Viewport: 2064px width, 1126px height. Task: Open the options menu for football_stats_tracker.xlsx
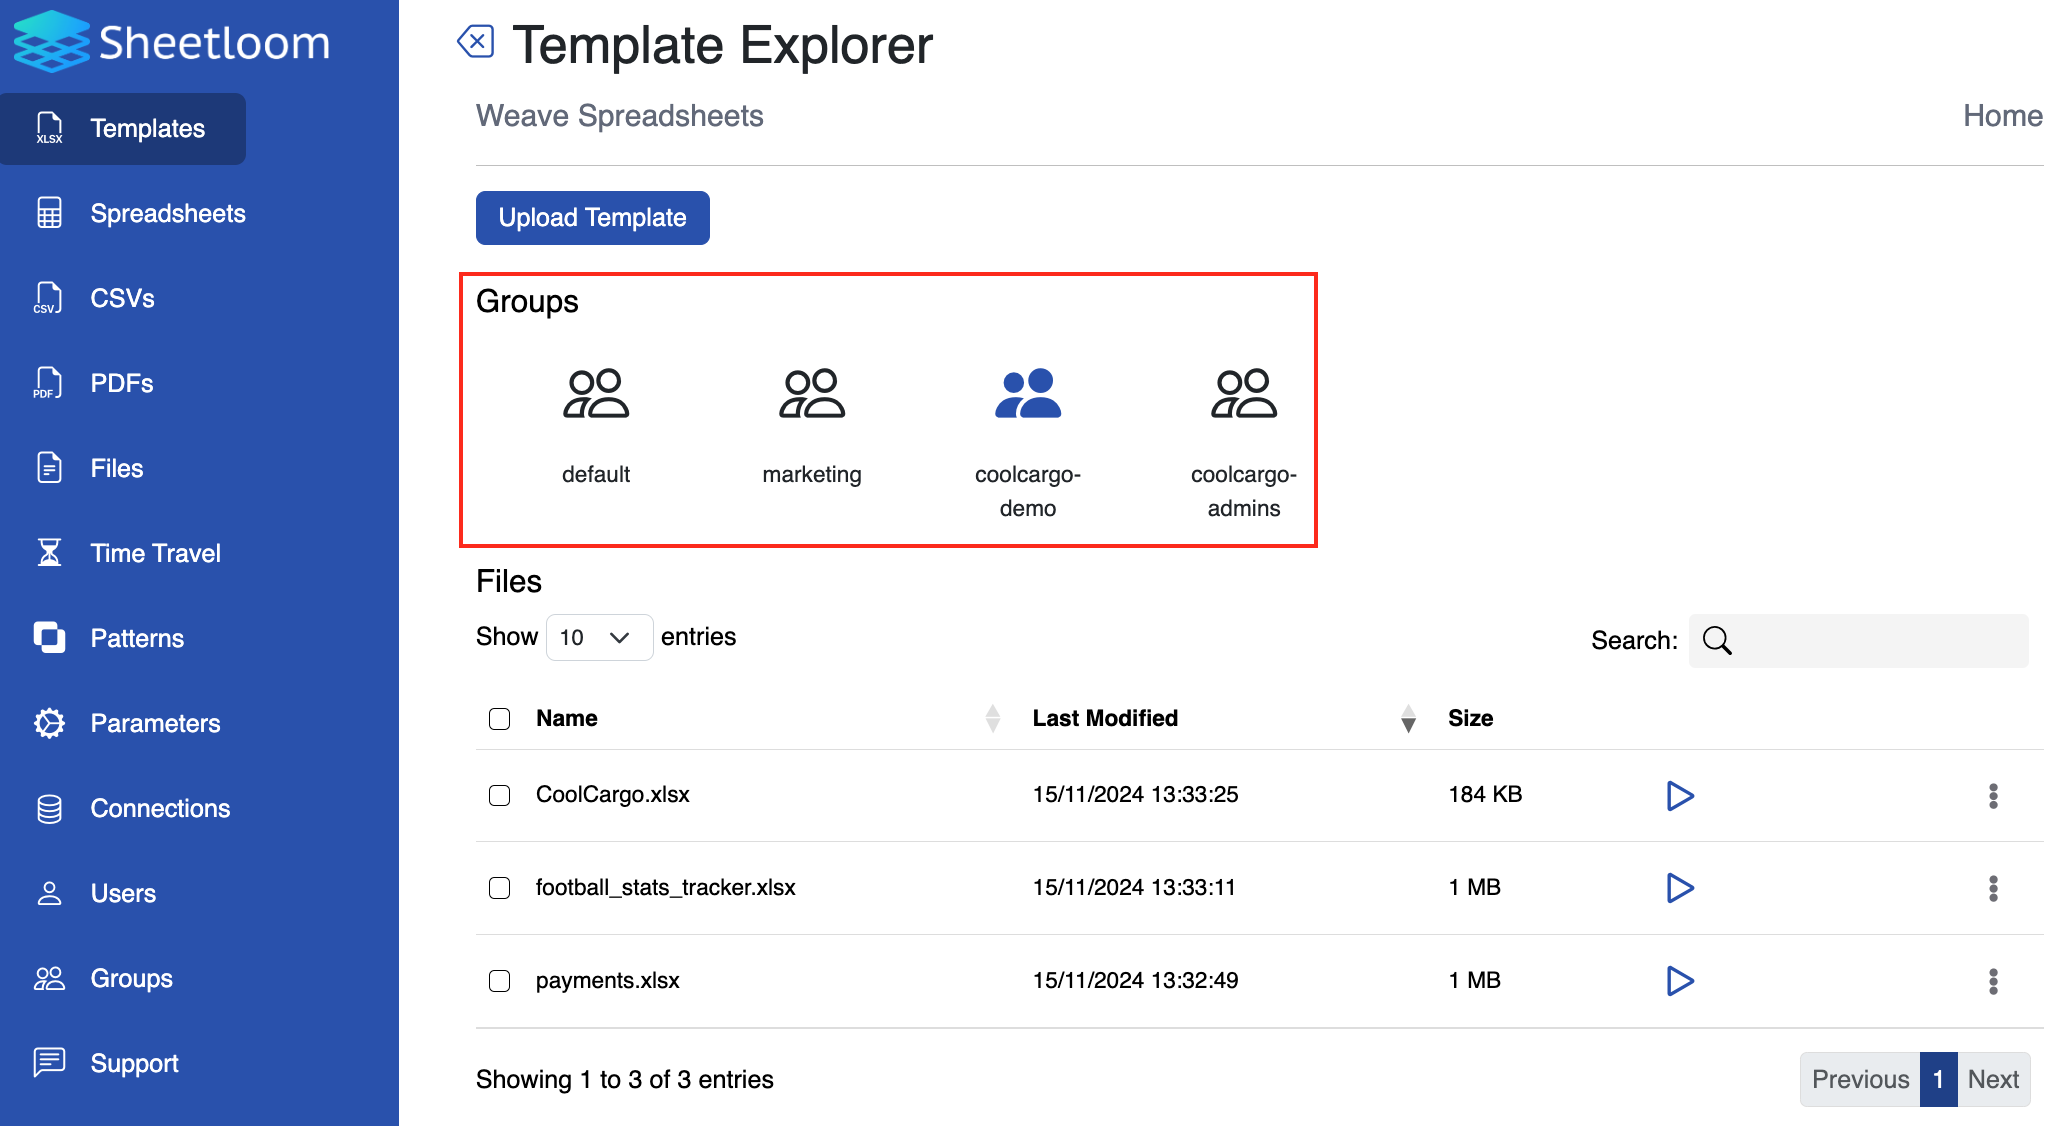1993,889
